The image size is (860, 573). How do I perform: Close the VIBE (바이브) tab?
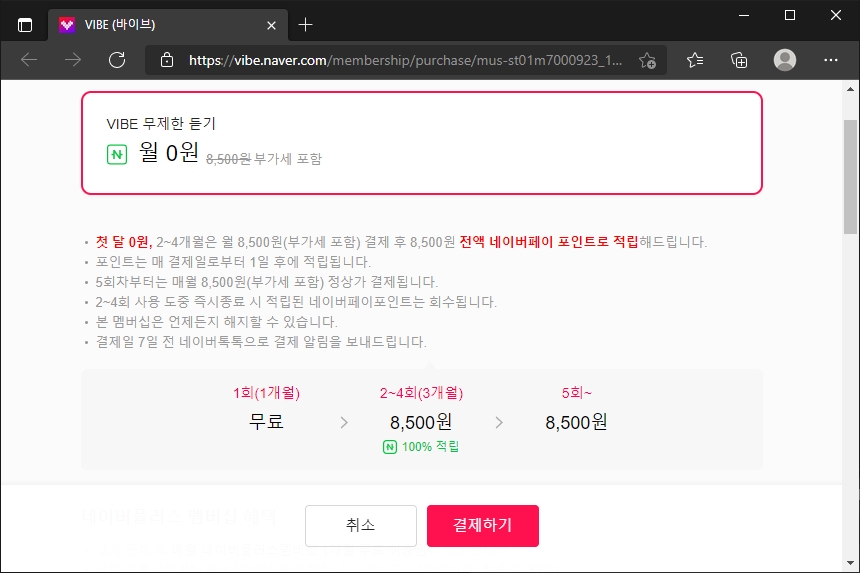pyautogui.click(x=271, y=25)
